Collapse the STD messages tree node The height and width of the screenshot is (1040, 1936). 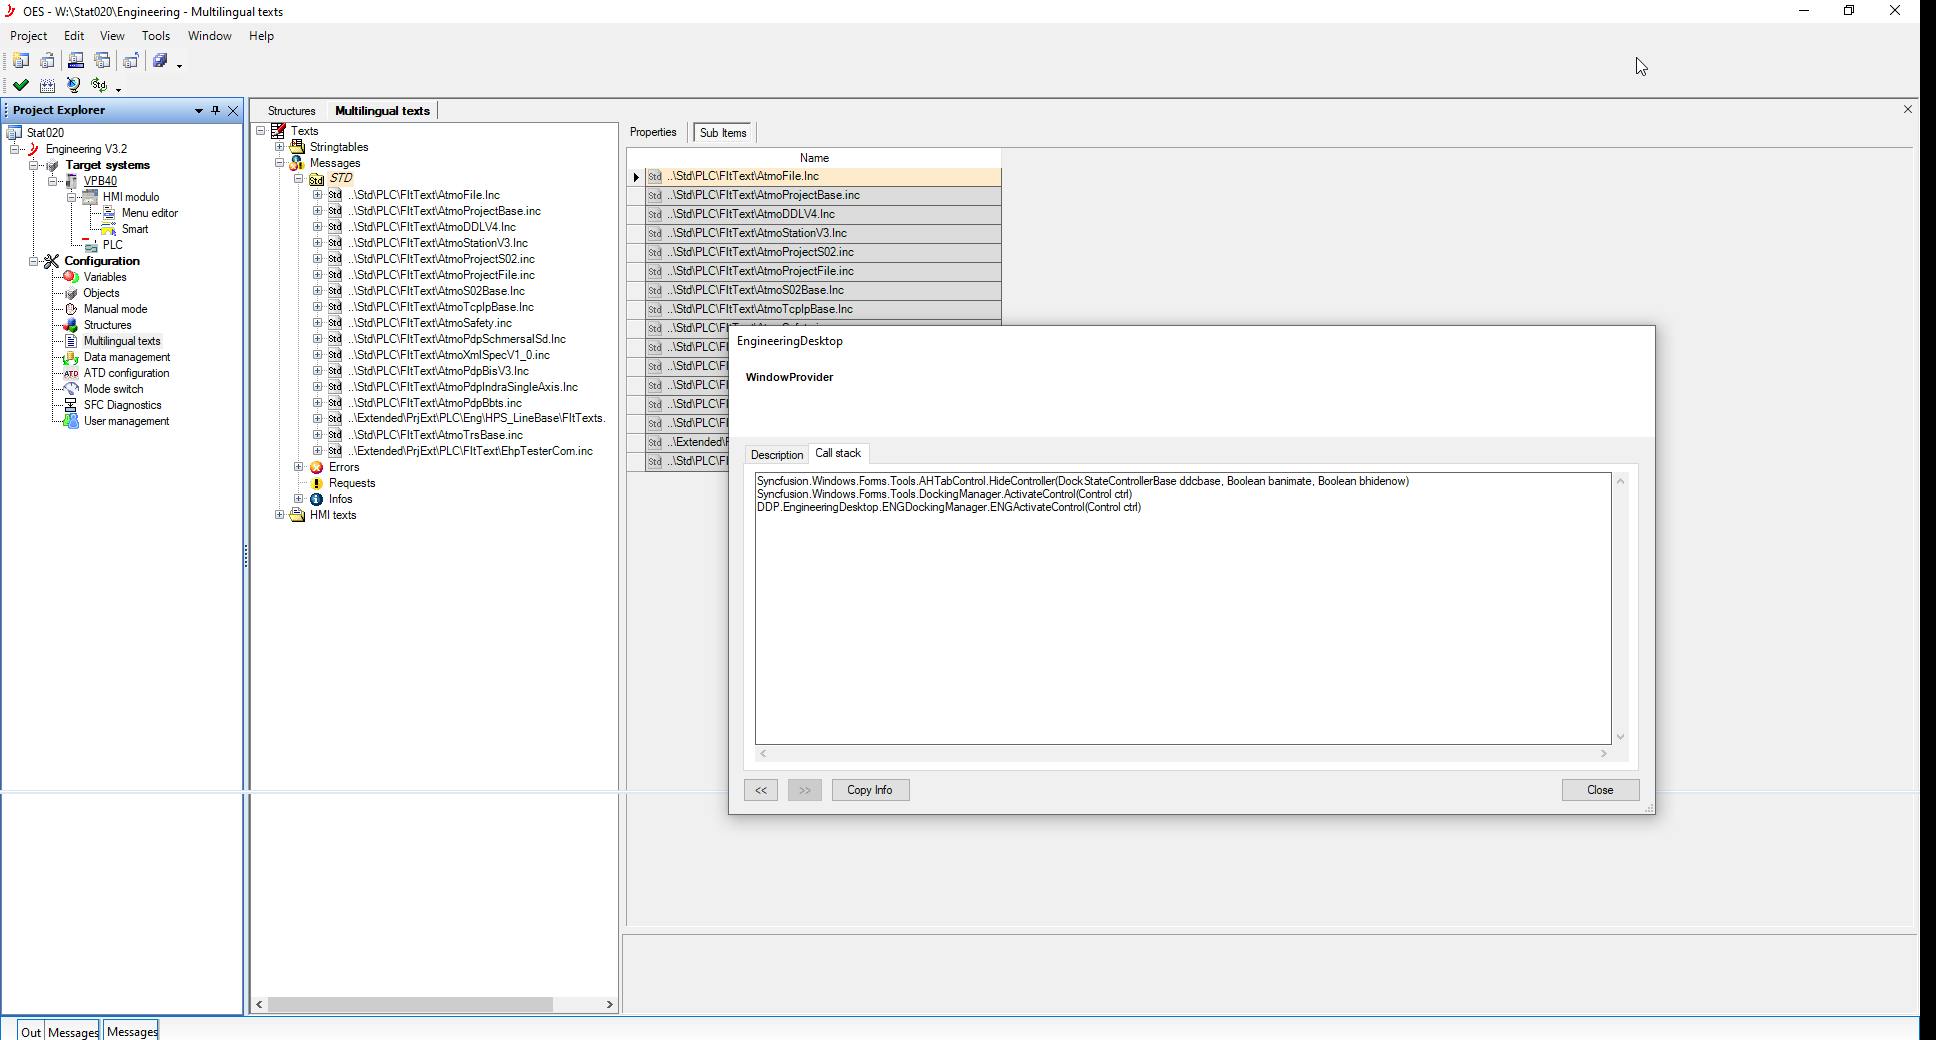point(298,179)
